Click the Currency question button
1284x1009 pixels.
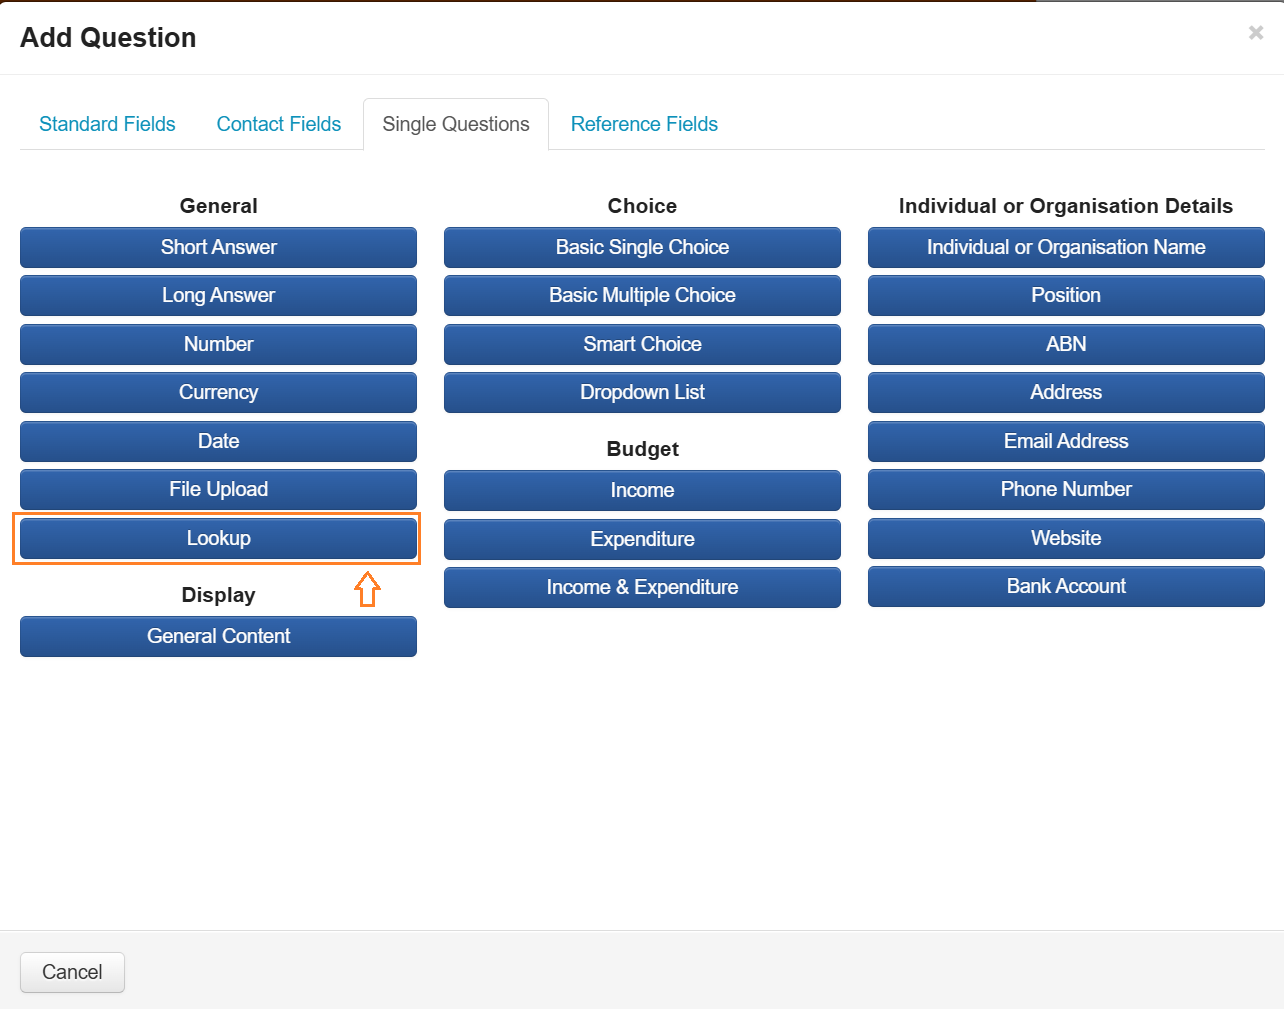coord(218,392)
